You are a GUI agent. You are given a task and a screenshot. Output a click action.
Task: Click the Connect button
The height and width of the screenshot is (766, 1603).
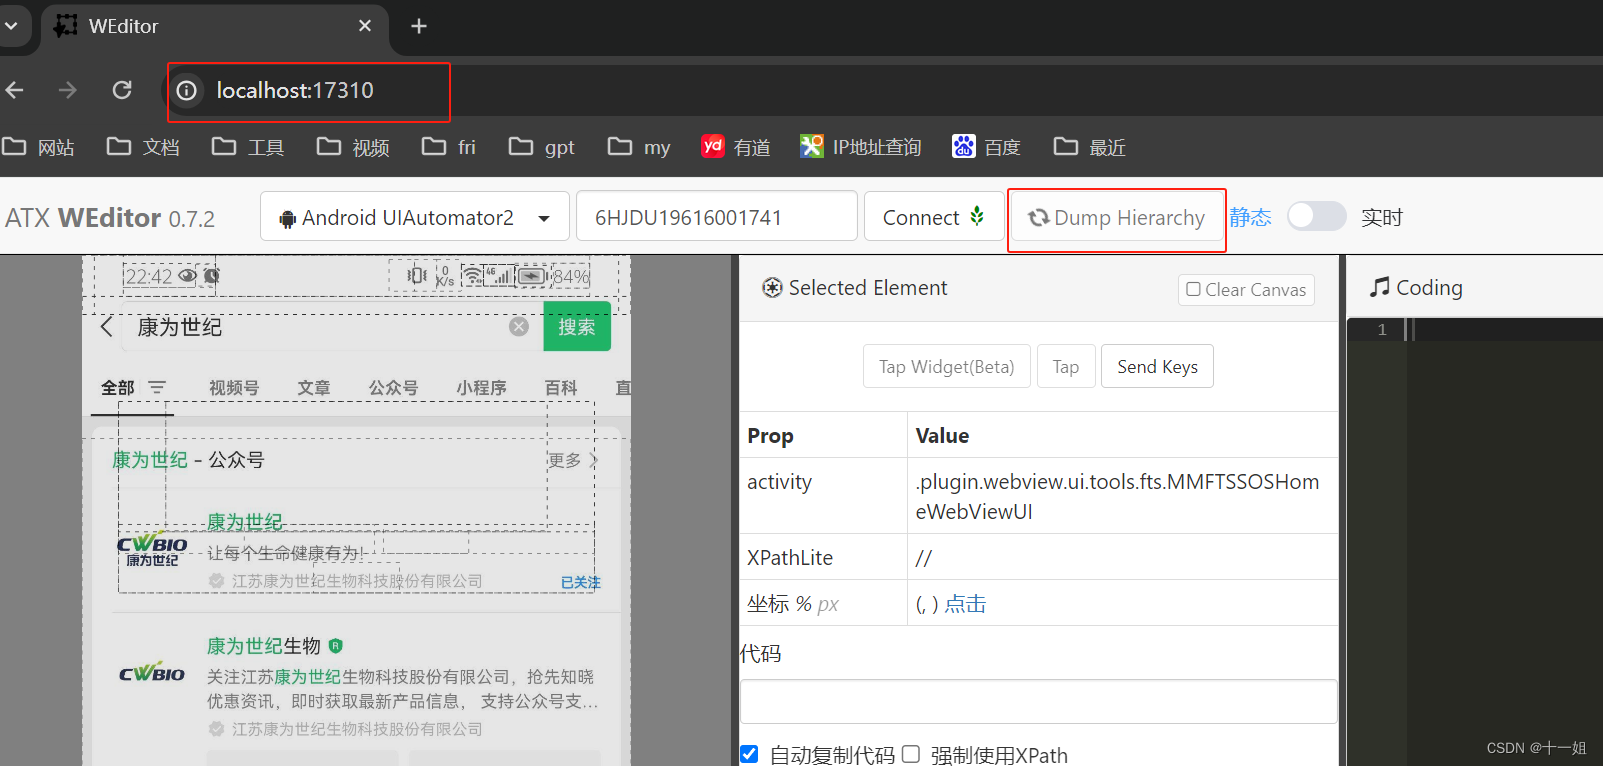934,217
